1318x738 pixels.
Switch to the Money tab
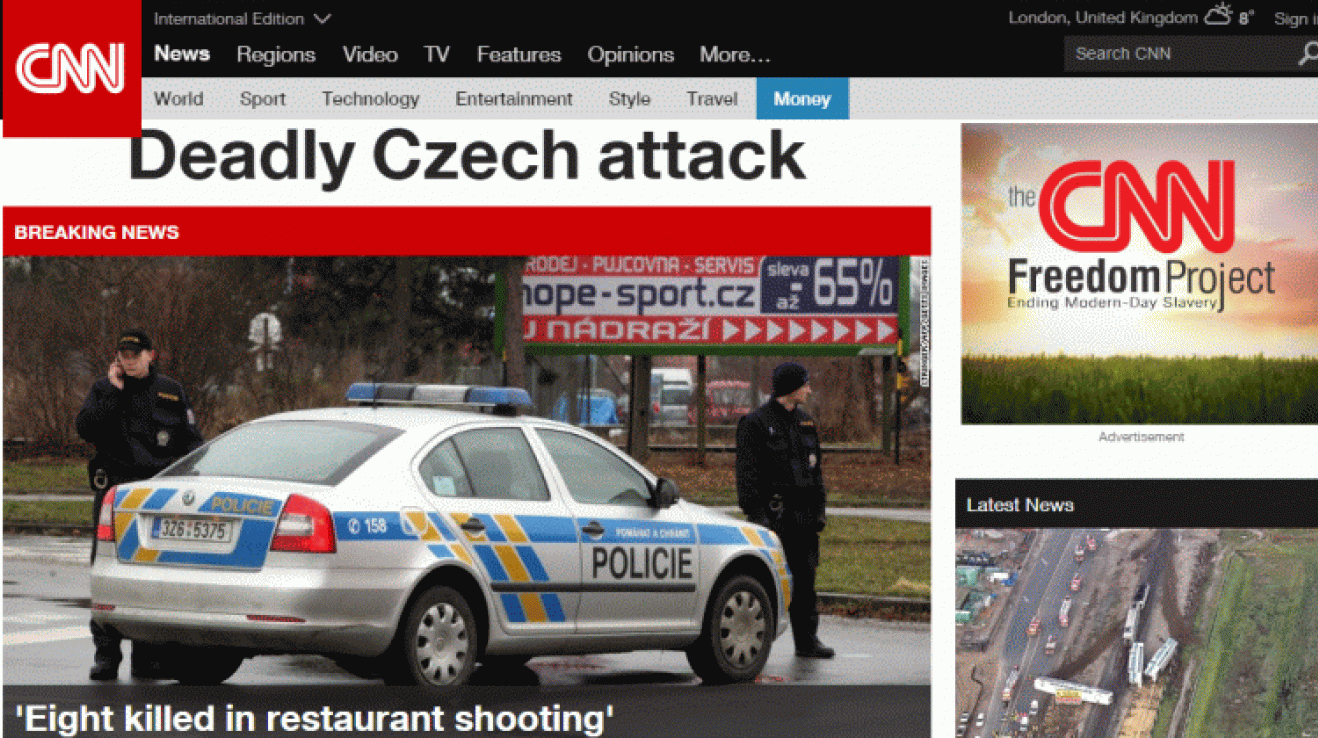click(802, 99)
